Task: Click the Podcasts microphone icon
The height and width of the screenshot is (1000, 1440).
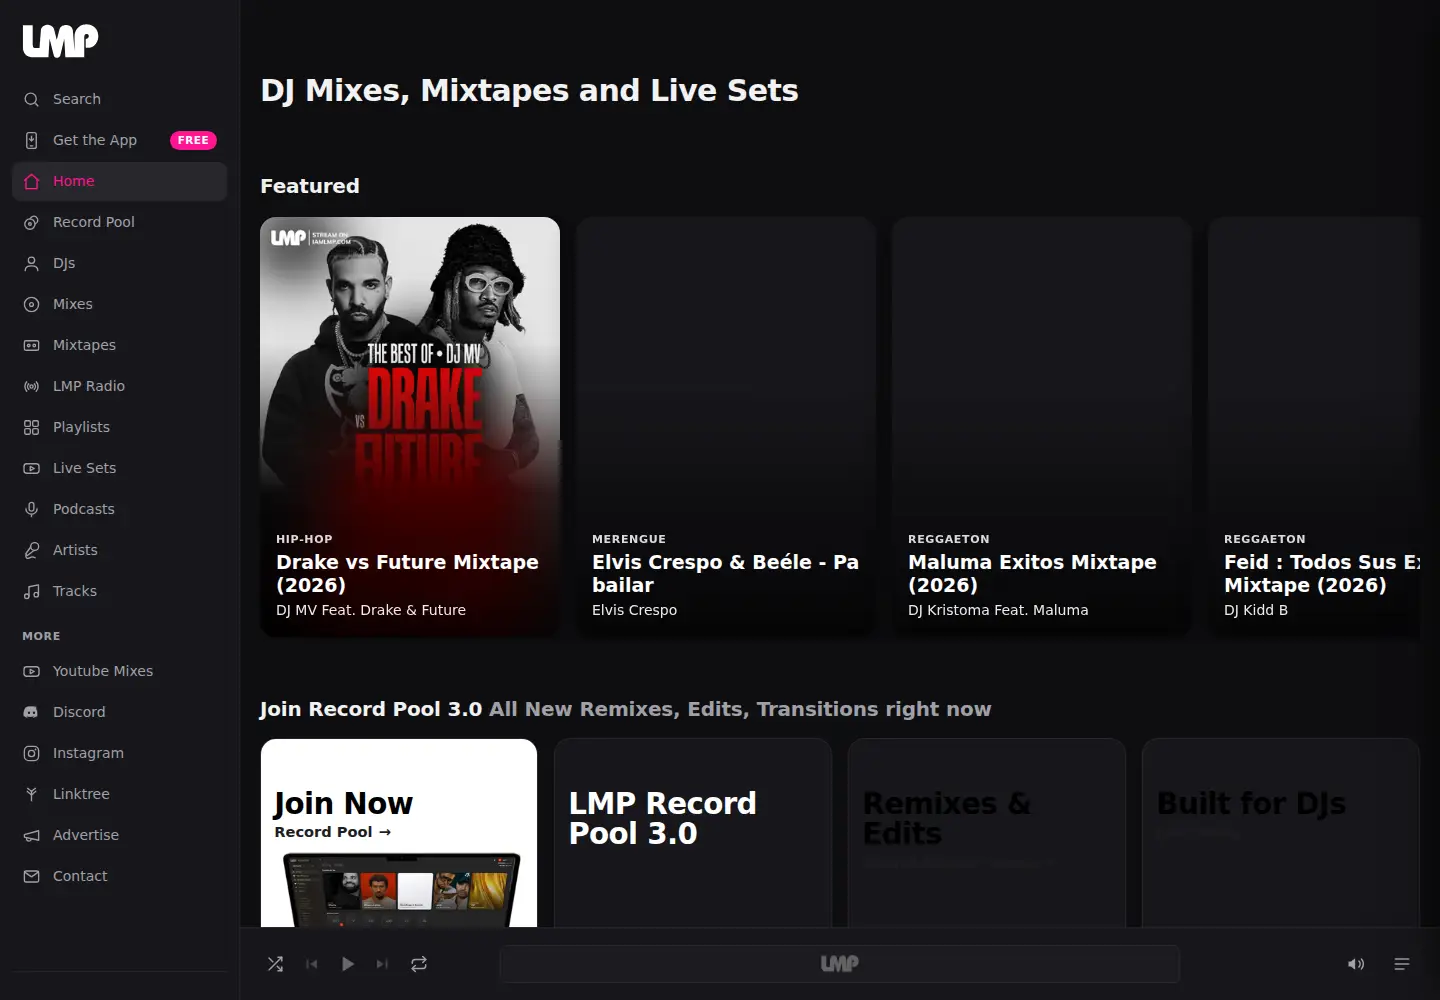Action: [x=32, y=509]
